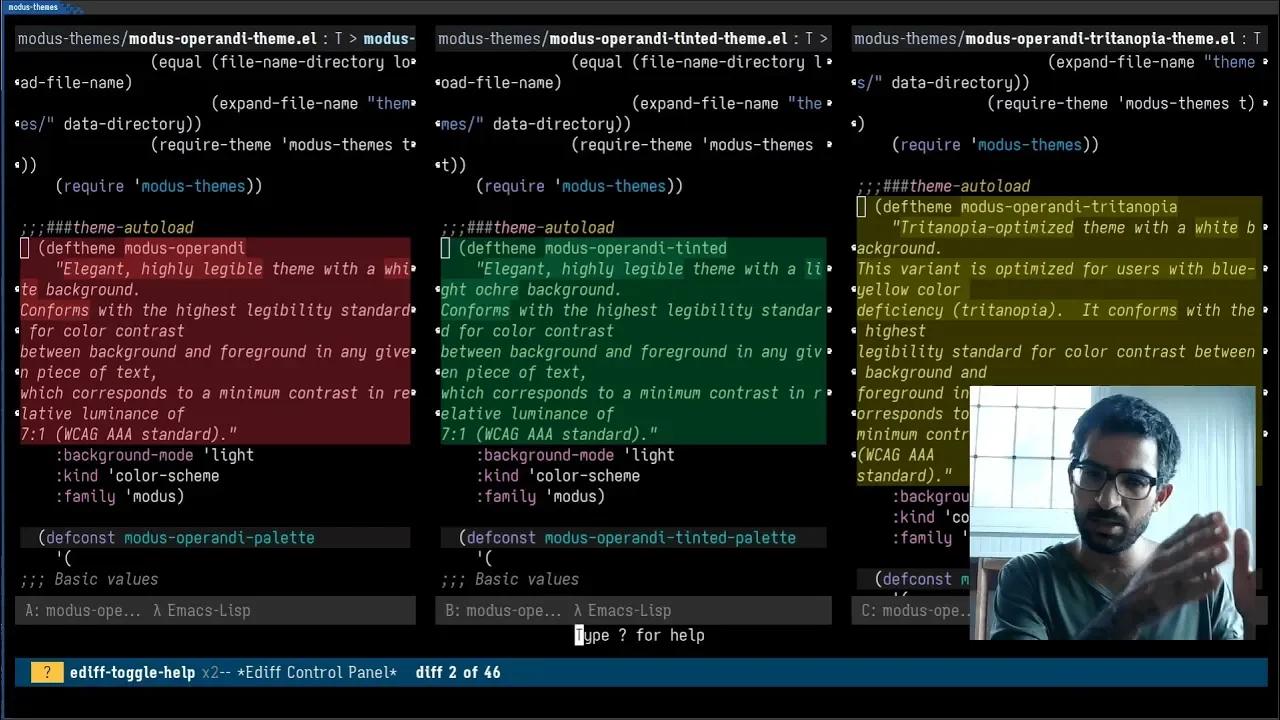Expand the modus-themes directory breadcrumb
Viewport: 1280px width, 720px height.
[x=68, y=38]
